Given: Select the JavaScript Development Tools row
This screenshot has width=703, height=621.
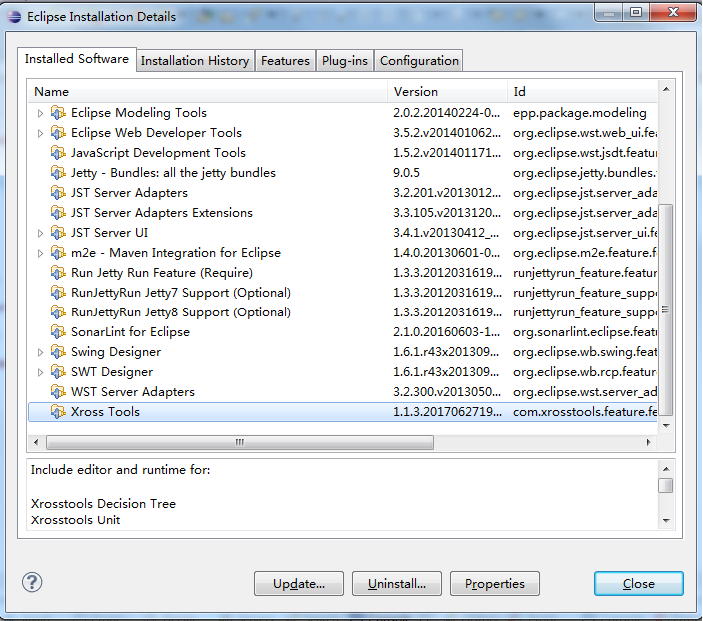Looking at the screenshot, I should click(343, 152).
